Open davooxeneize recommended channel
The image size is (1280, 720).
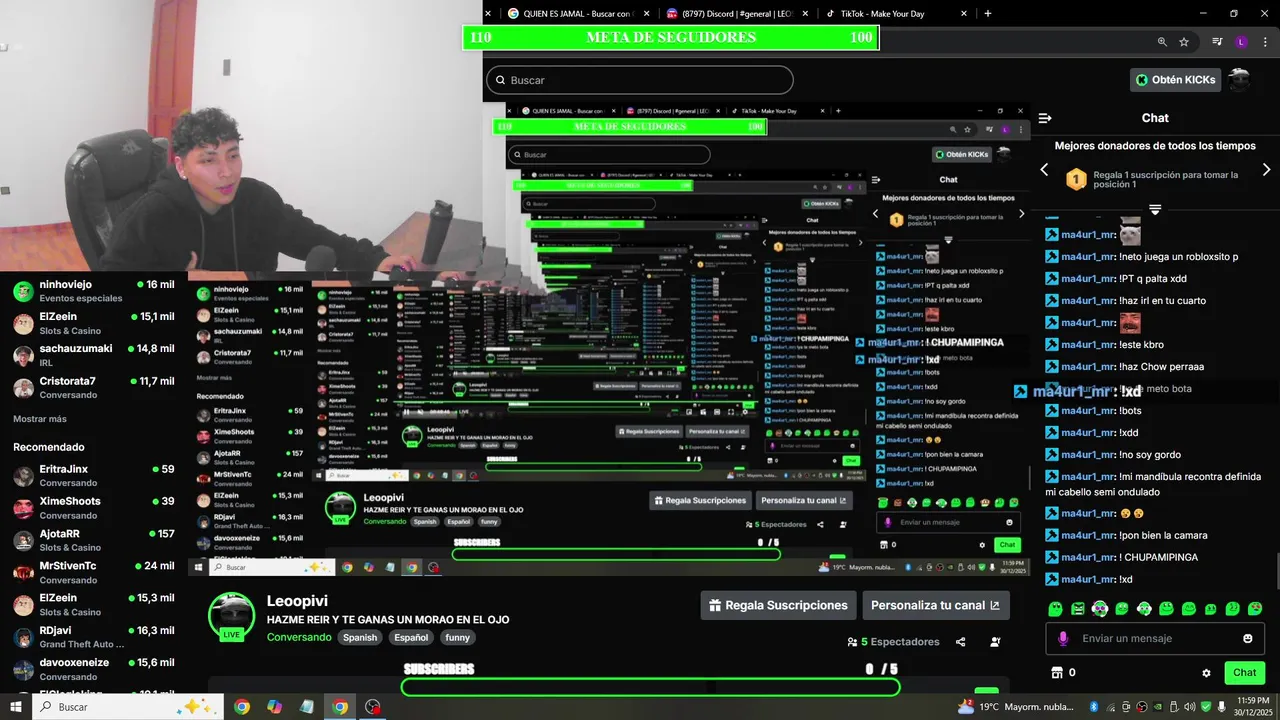point(94,669)
